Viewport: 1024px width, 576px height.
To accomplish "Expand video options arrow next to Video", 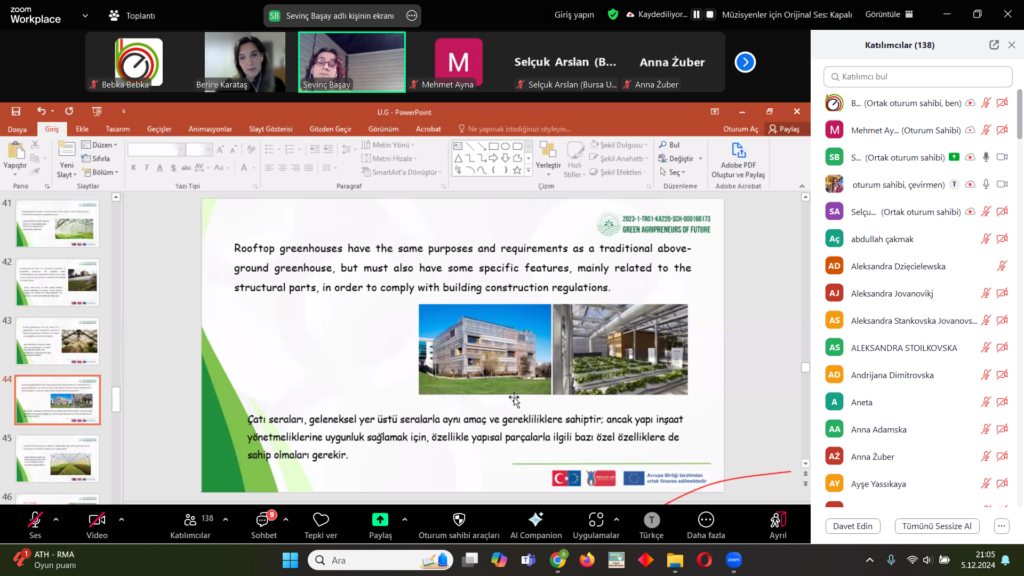I will [121, 519].
